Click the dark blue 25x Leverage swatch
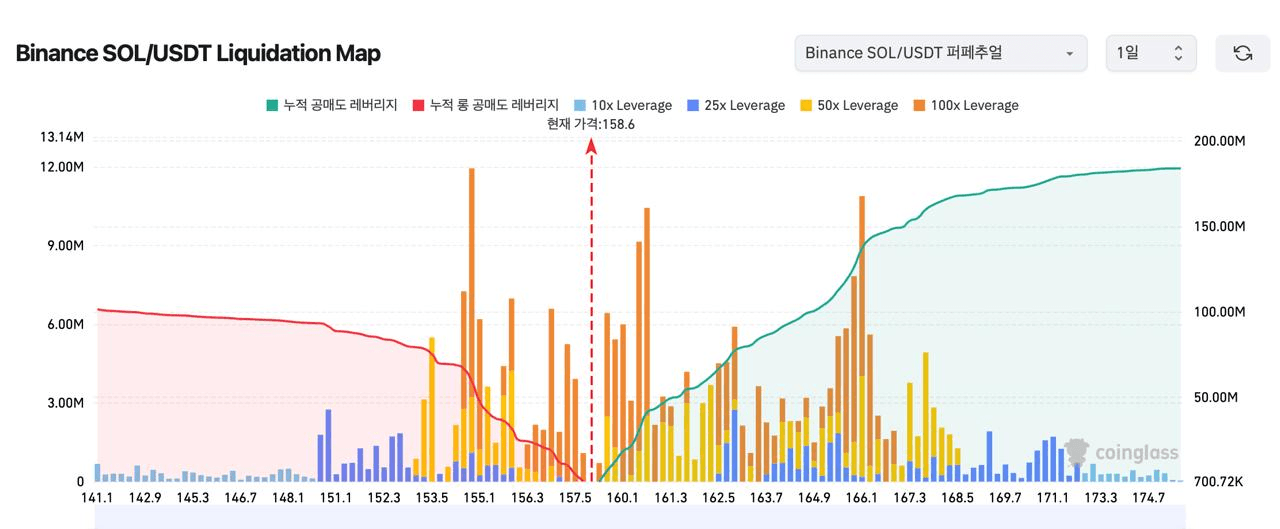Viewport: 1280px width, 529px height. coord(693,105)
